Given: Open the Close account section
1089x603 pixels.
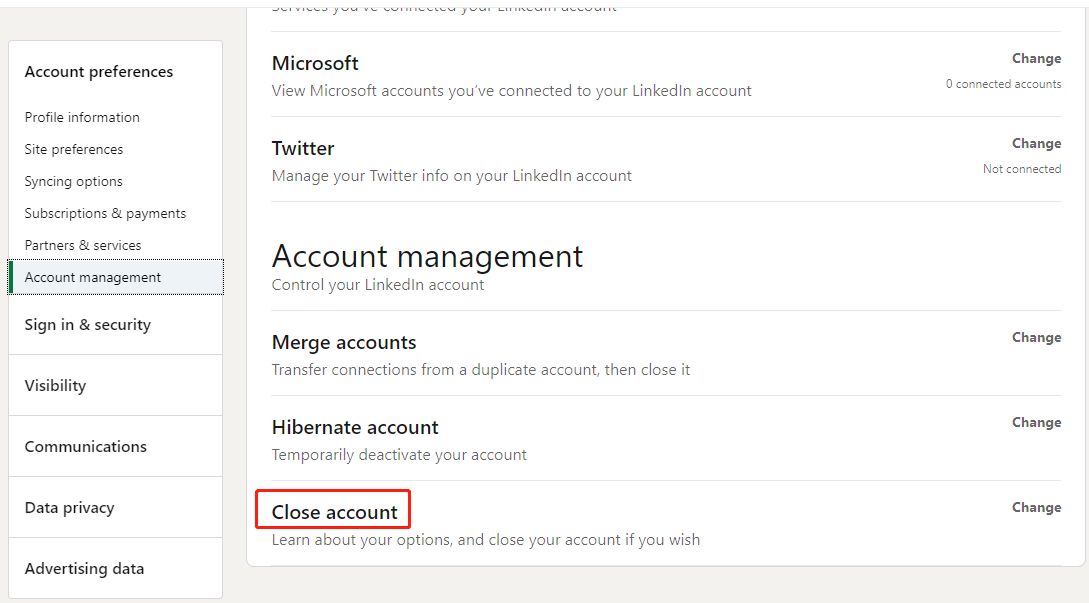Looking at the screenshot, I should [x=332, y=509].
